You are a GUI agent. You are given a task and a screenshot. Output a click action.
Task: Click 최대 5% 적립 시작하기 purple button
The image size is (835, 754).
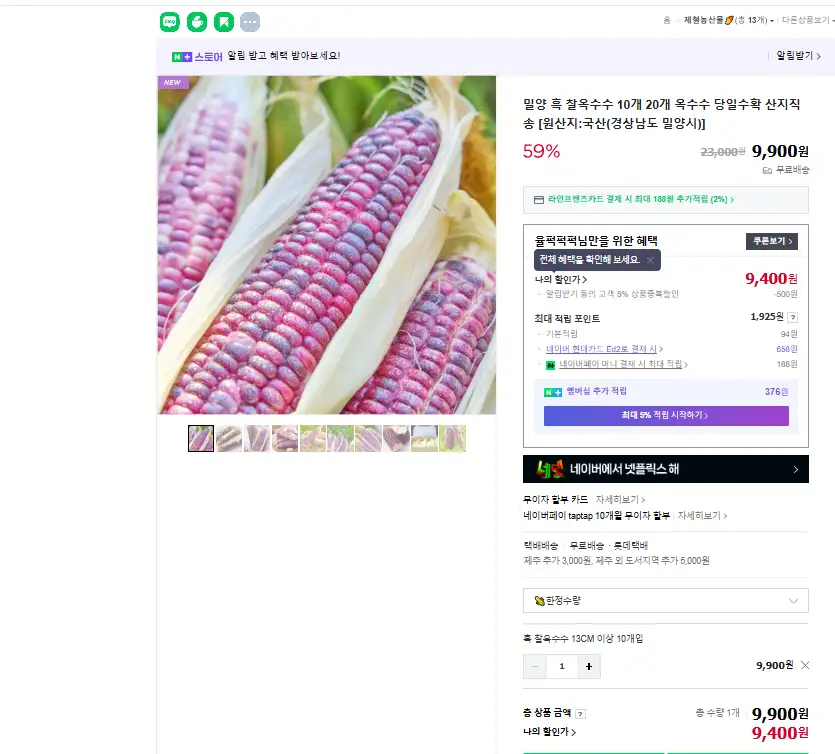(x=666, y=415)
